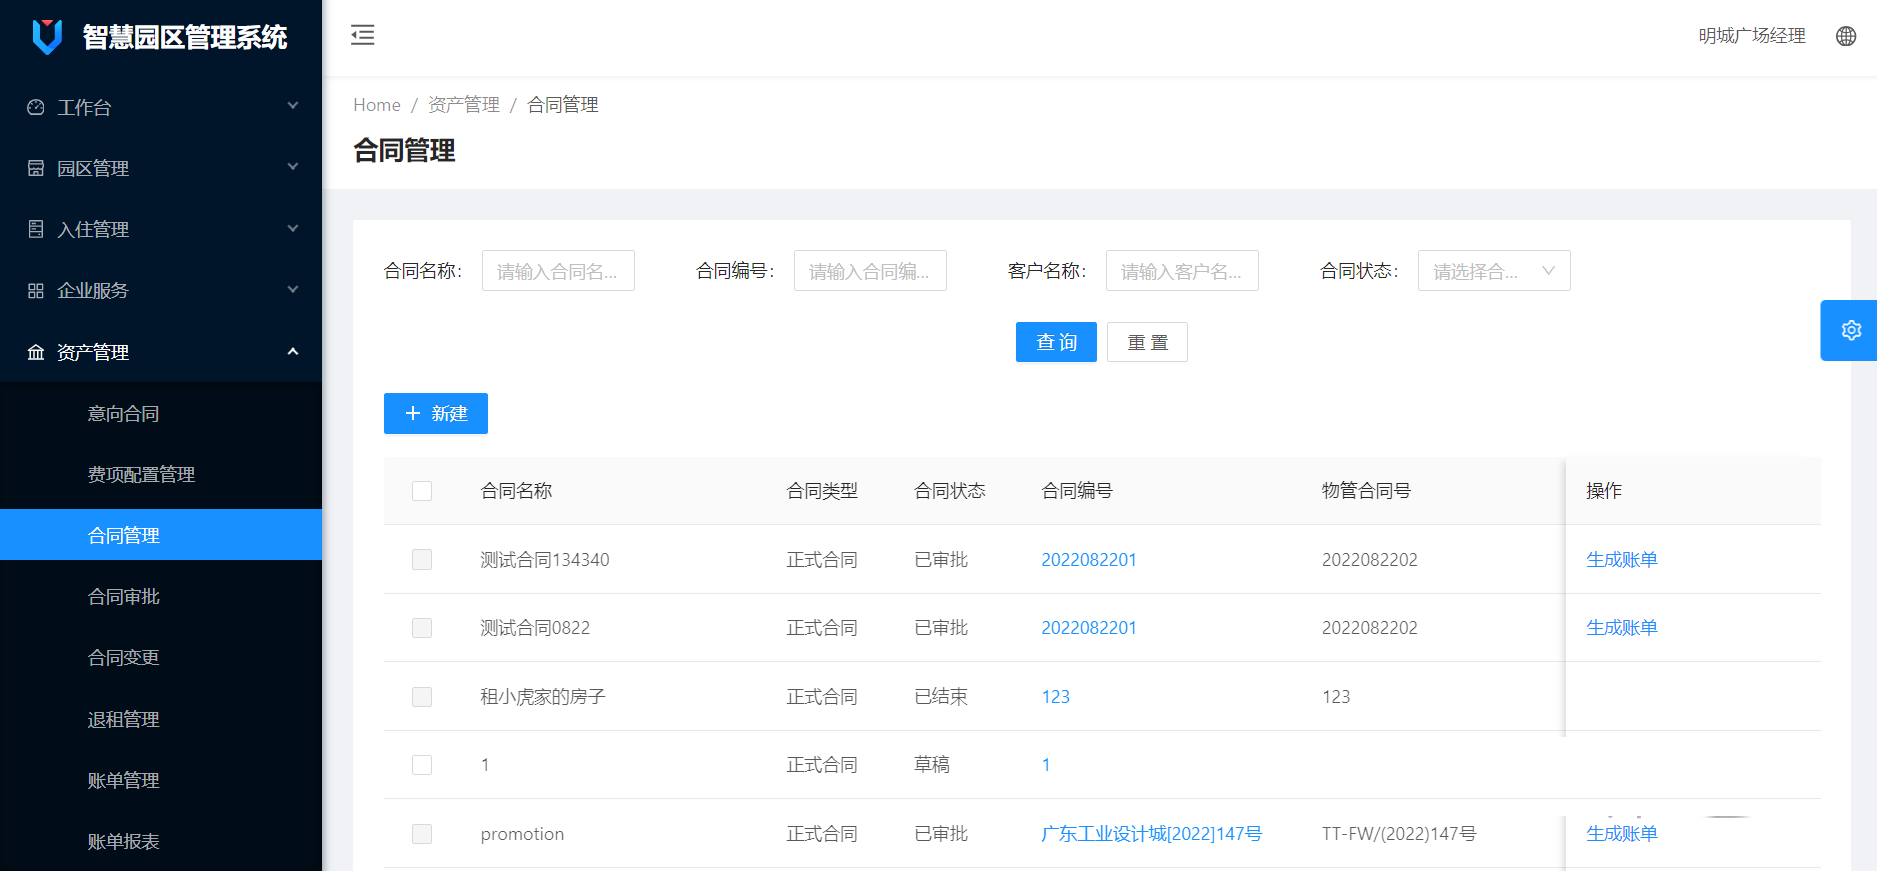This screenshot has width=1877, height=871.
Task: Check the row for 测试合同134340
Action: point(422,560)
